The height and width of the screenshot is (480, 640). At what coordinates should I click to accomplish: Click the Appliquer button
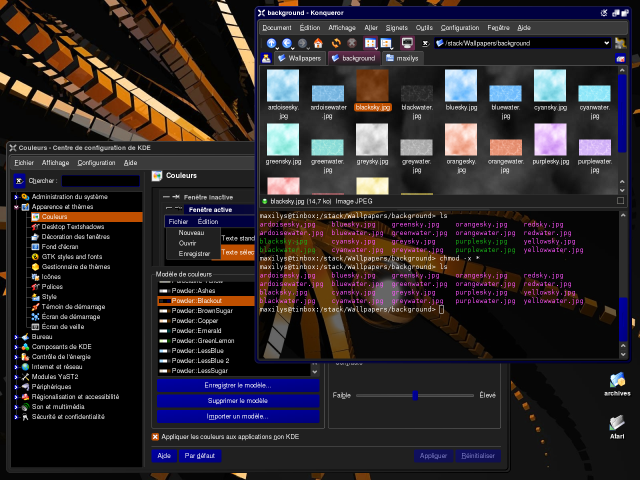pyautogui.click(x=433, y=456)
